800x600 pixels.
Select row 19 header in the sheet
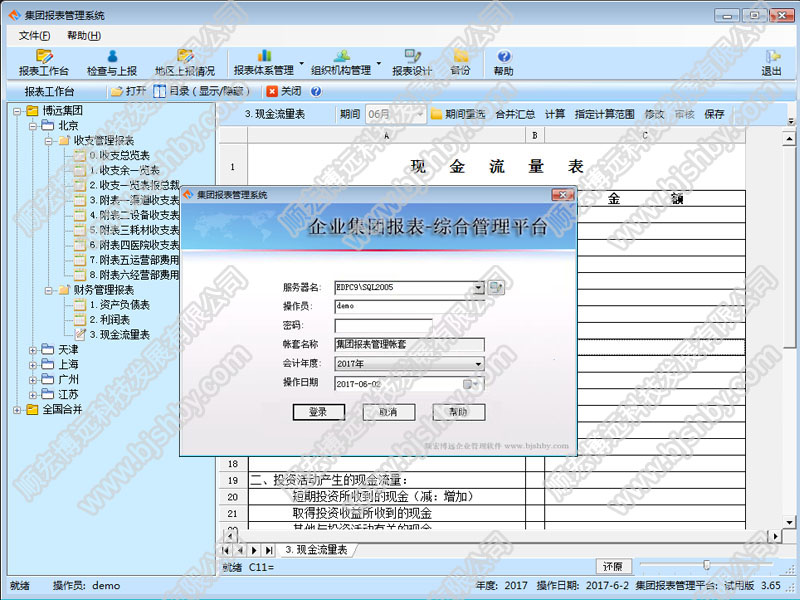(x=233, y=480)
